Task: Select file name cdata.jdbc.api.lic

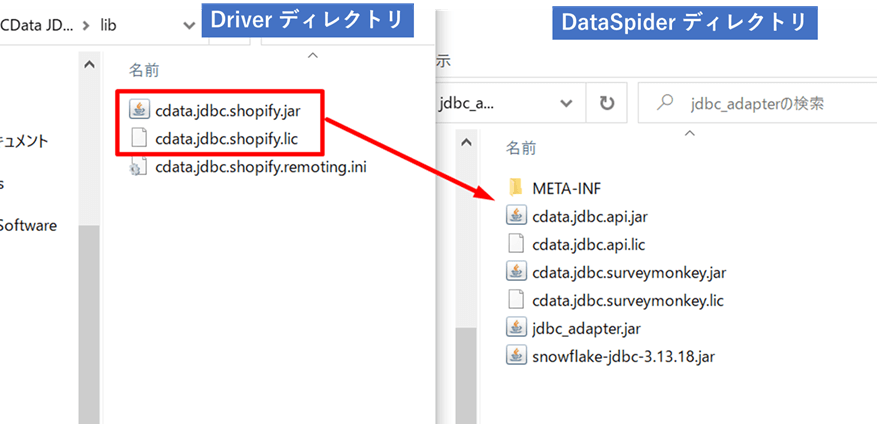Action: [588, 244]
